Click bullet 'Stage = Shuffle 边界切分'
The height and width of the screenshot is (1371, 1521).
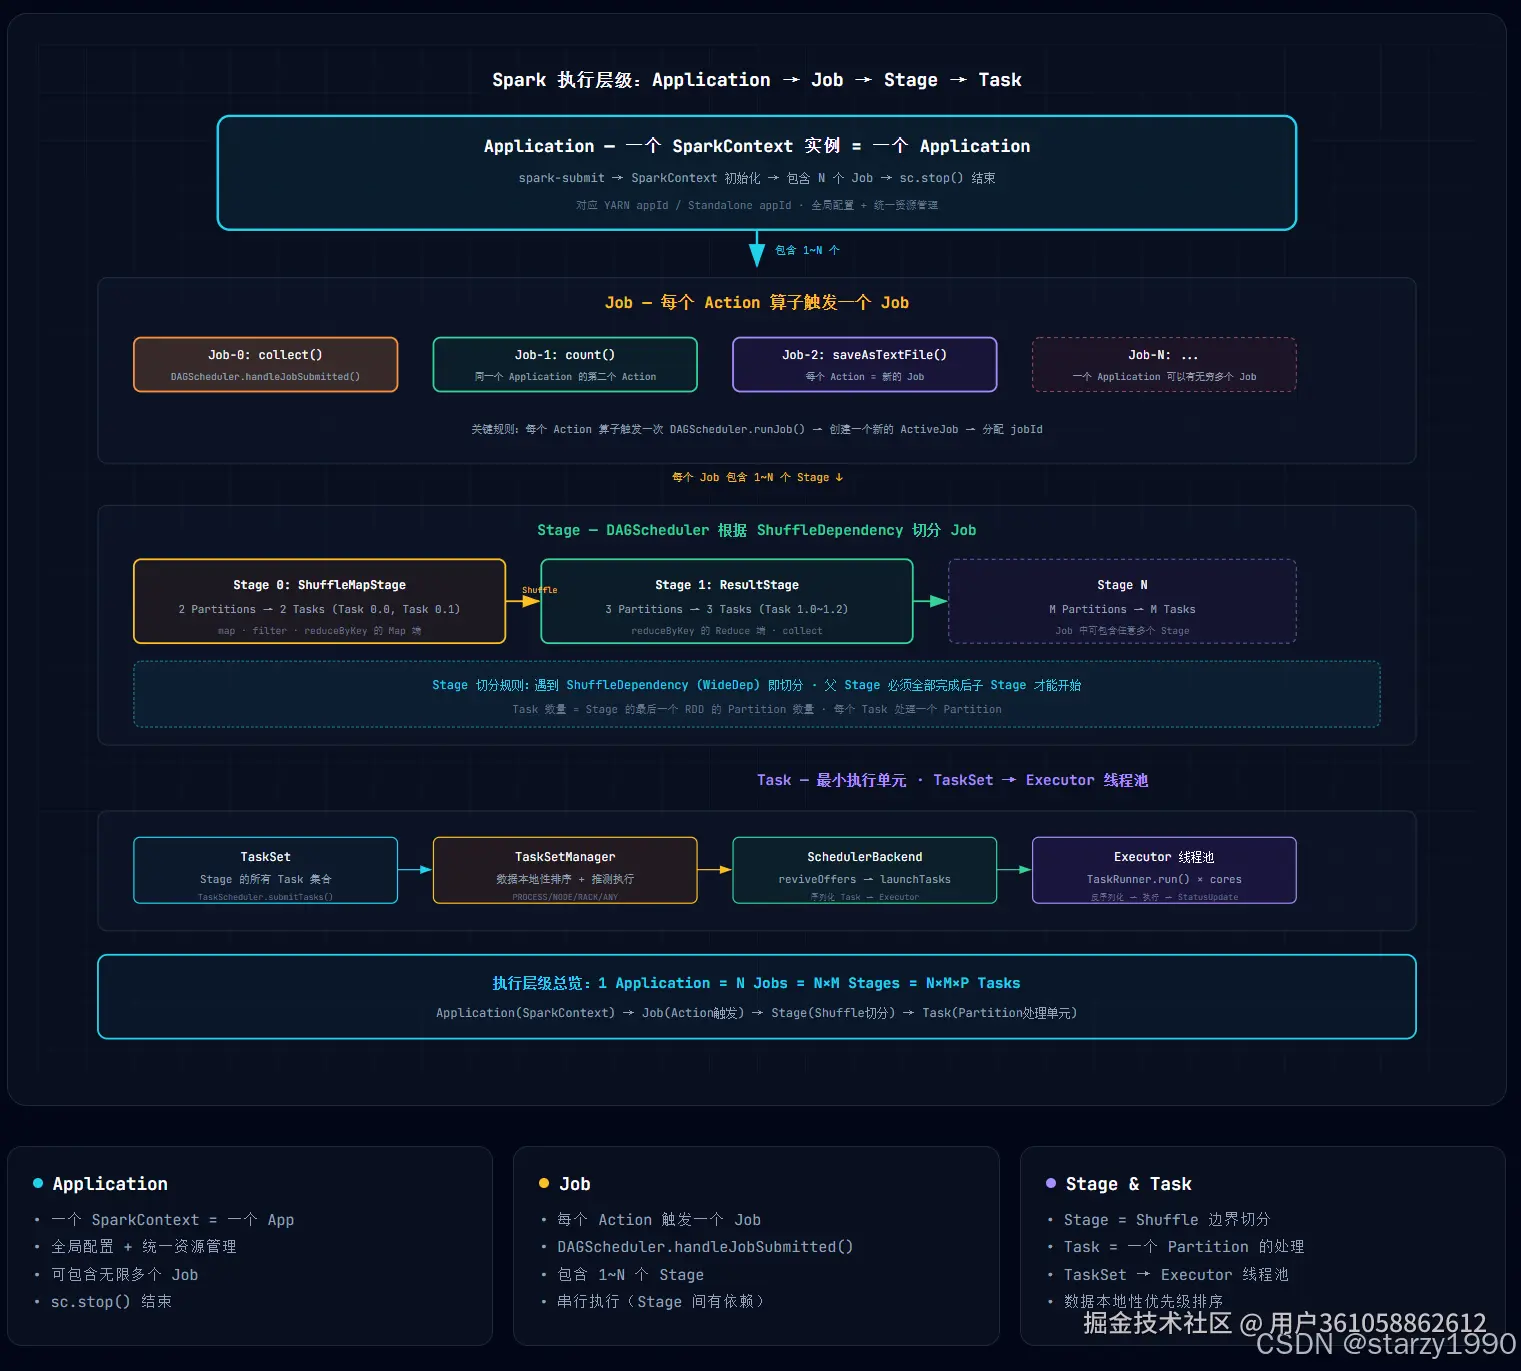[1167, 1220]
